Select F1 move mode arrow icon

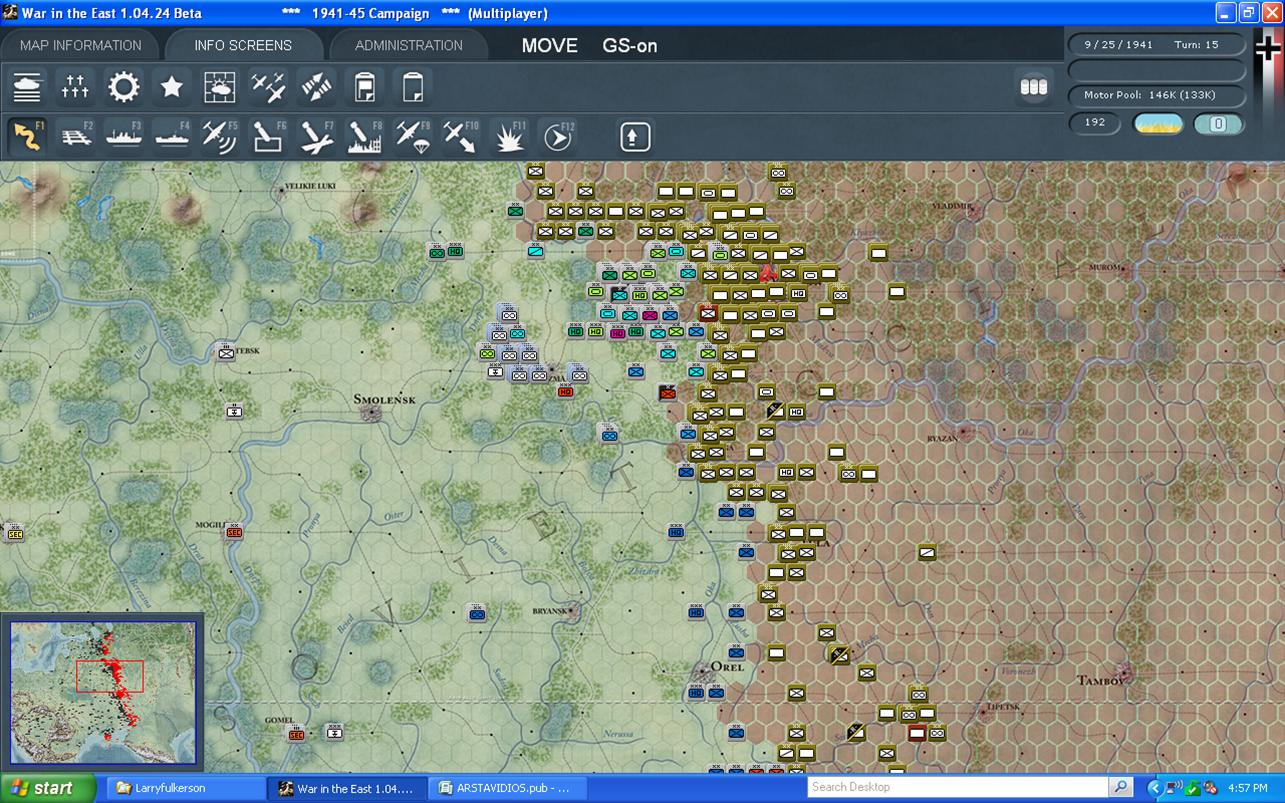(x=28, y=136)
